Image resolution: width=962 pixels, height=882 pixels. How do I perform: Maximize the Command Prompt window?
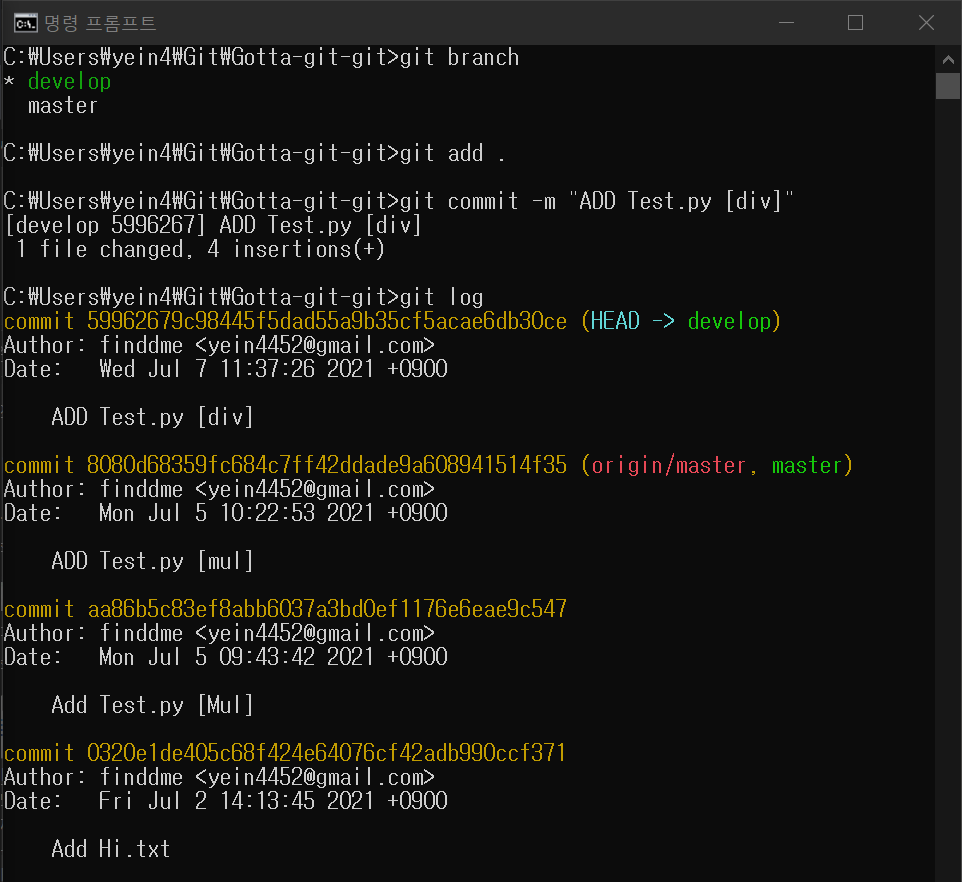coord(855,23)
